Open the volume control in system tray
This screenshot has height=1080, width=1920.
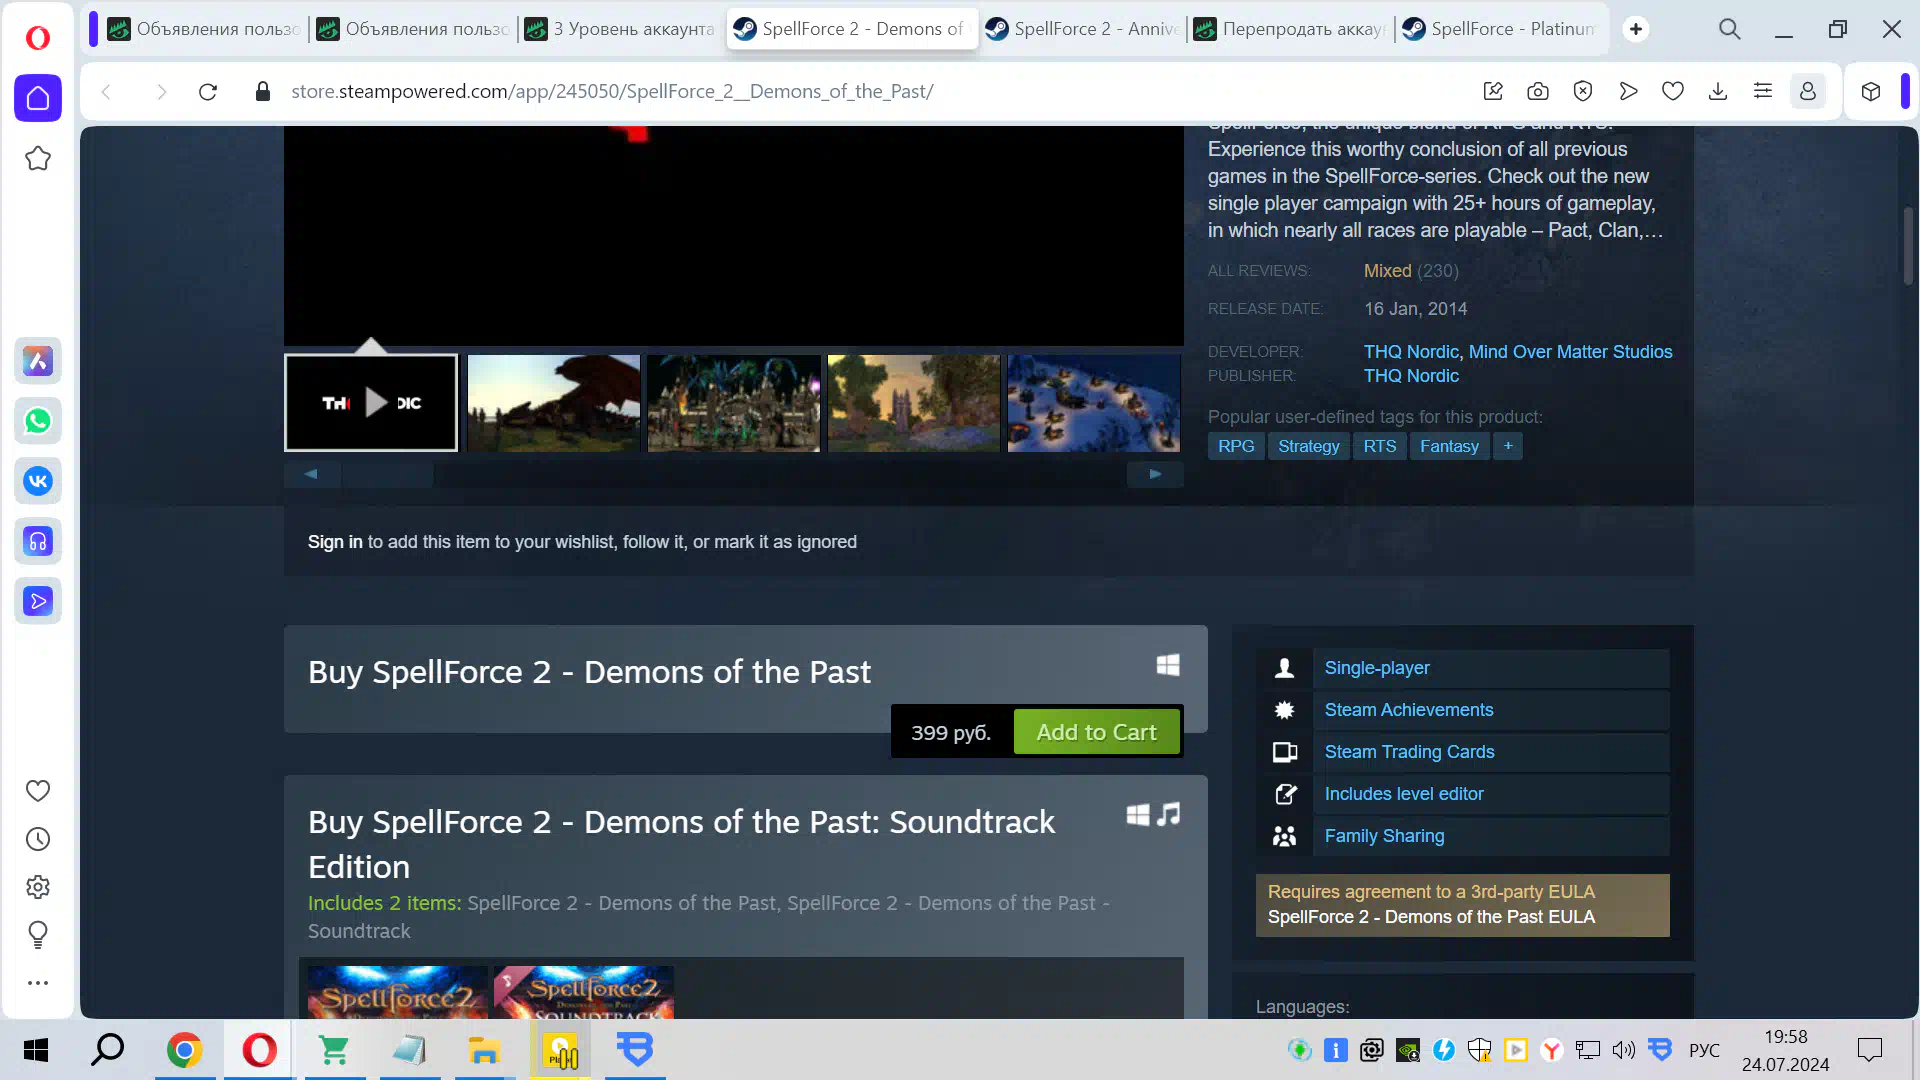pyautogui.click(x=1623, y=1050)
